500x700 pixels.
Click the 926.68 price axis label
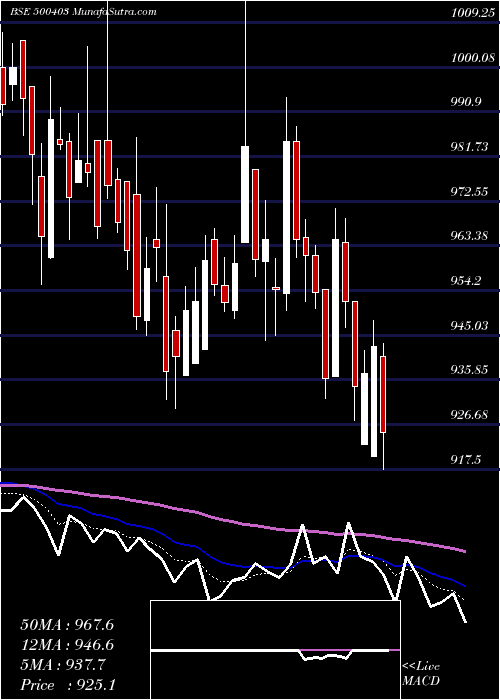coord(469,415)
